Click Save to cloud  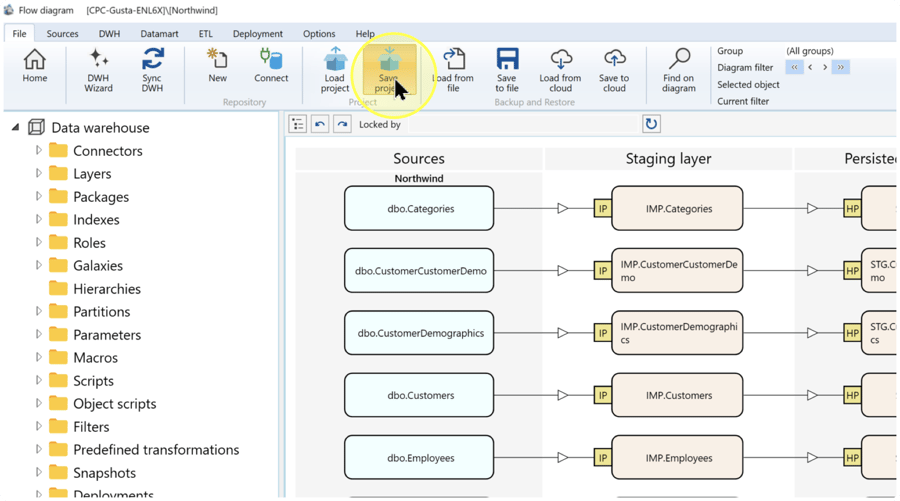[x=614, y=70]
